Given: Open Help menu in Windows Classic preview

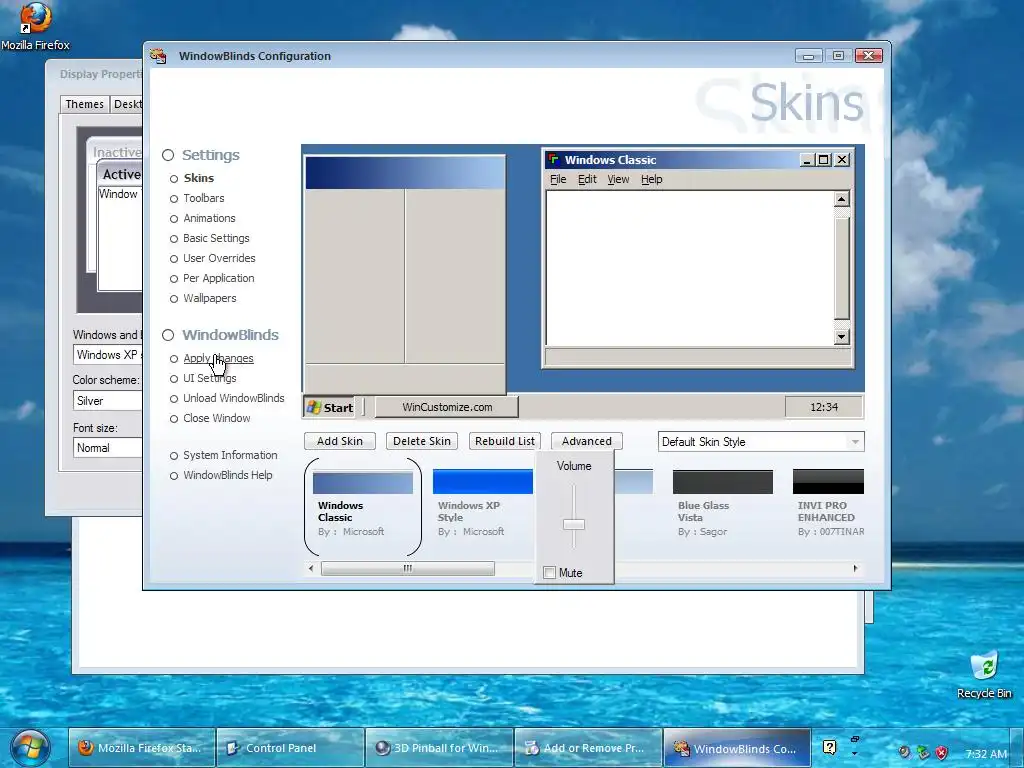Looking at the screenshot, I should point(651,180).
